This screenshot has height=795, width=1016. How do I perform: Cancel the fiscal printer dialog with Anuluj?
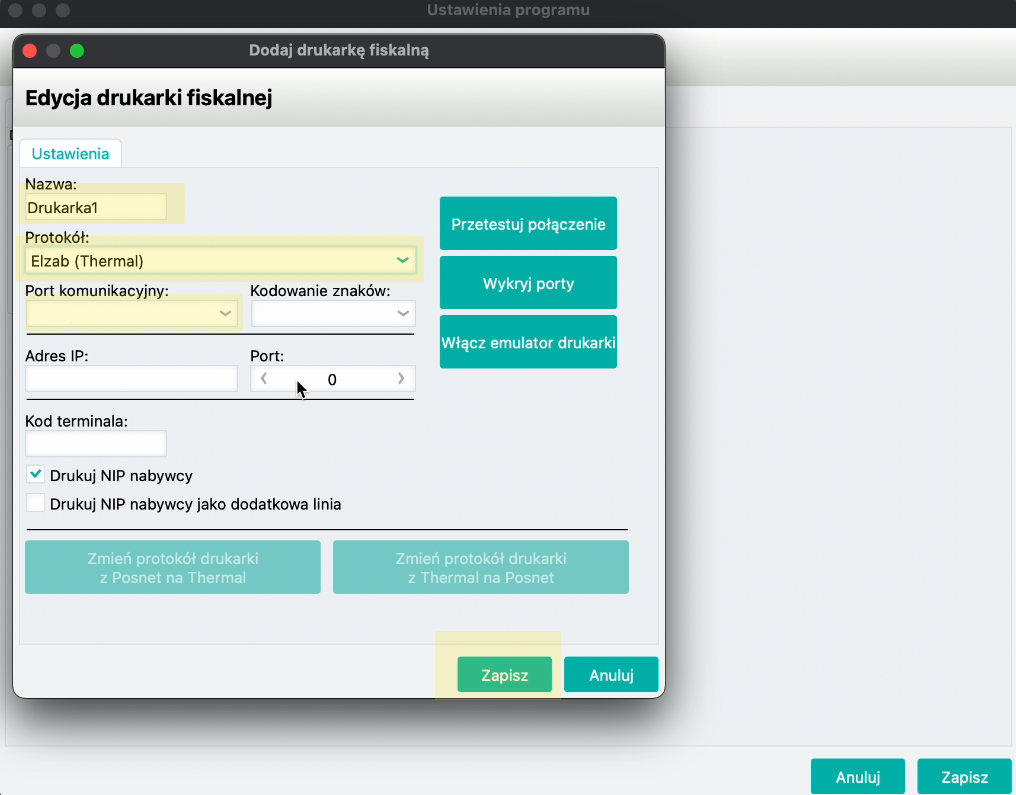(x=611, y=675)
